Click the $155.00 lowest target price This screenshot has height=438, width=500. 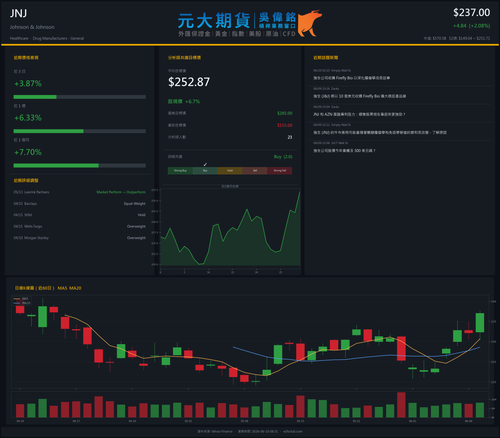(285, 125)
